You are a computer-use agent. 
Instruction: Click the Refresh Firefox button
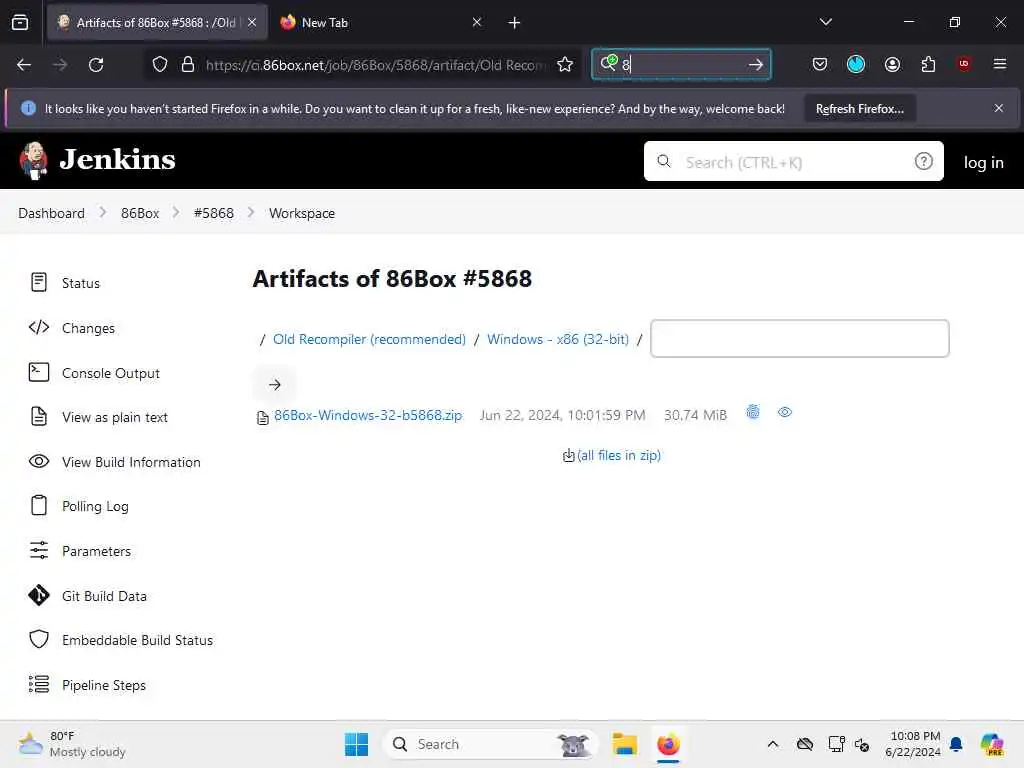[859, 109]
